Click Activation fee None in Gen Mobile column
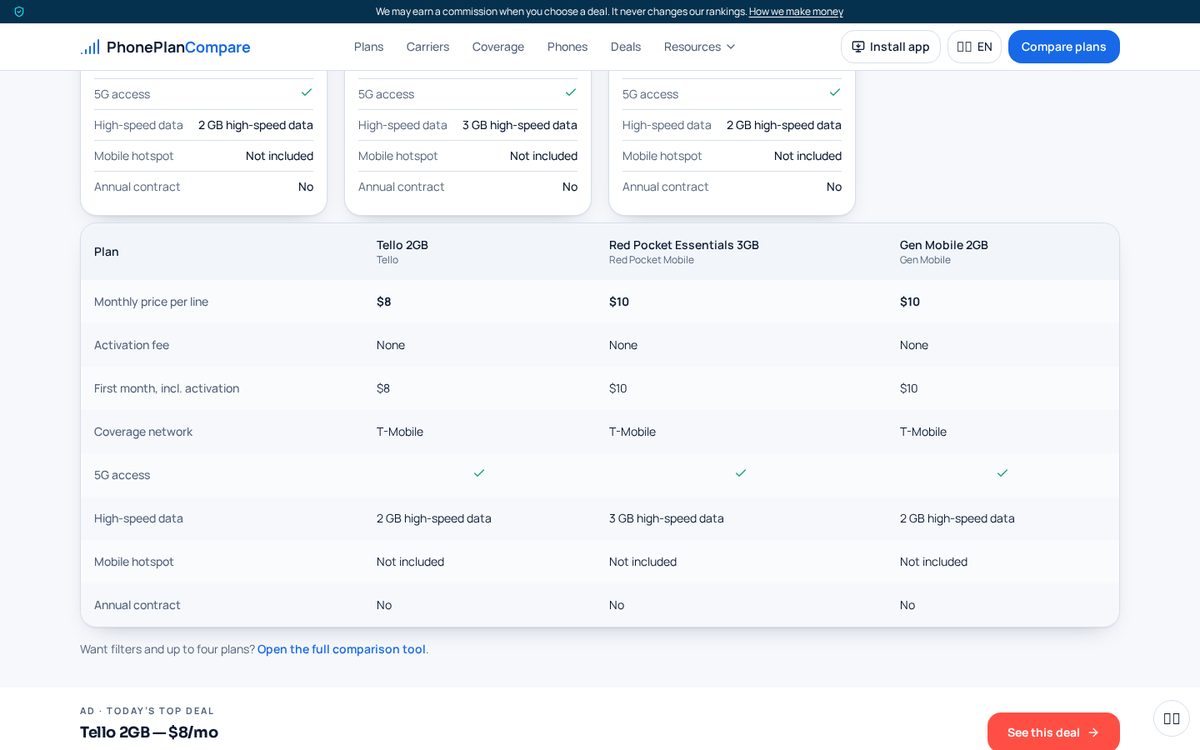The width and height of the screenshot is (1200, 750). (914, 345)
